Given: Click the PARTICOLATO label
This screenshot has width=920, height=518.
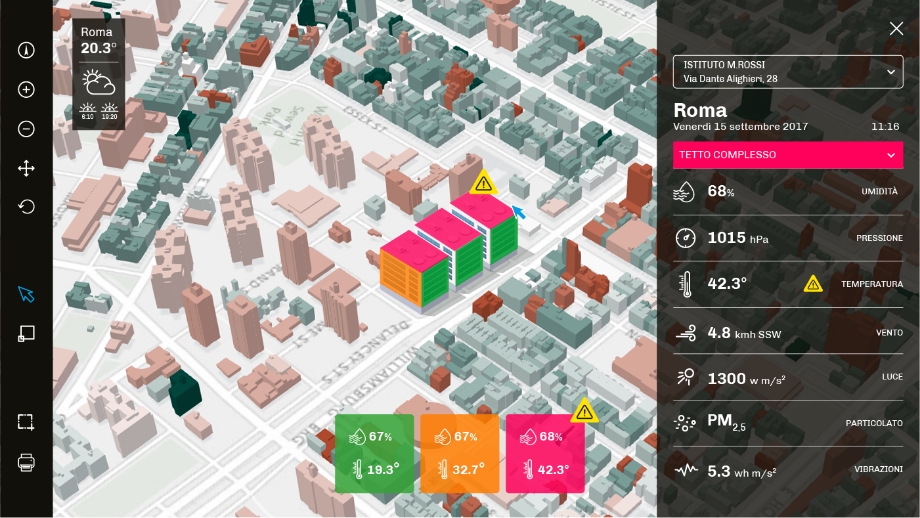Looking at the screenshot, I should [x=874, y=423].
